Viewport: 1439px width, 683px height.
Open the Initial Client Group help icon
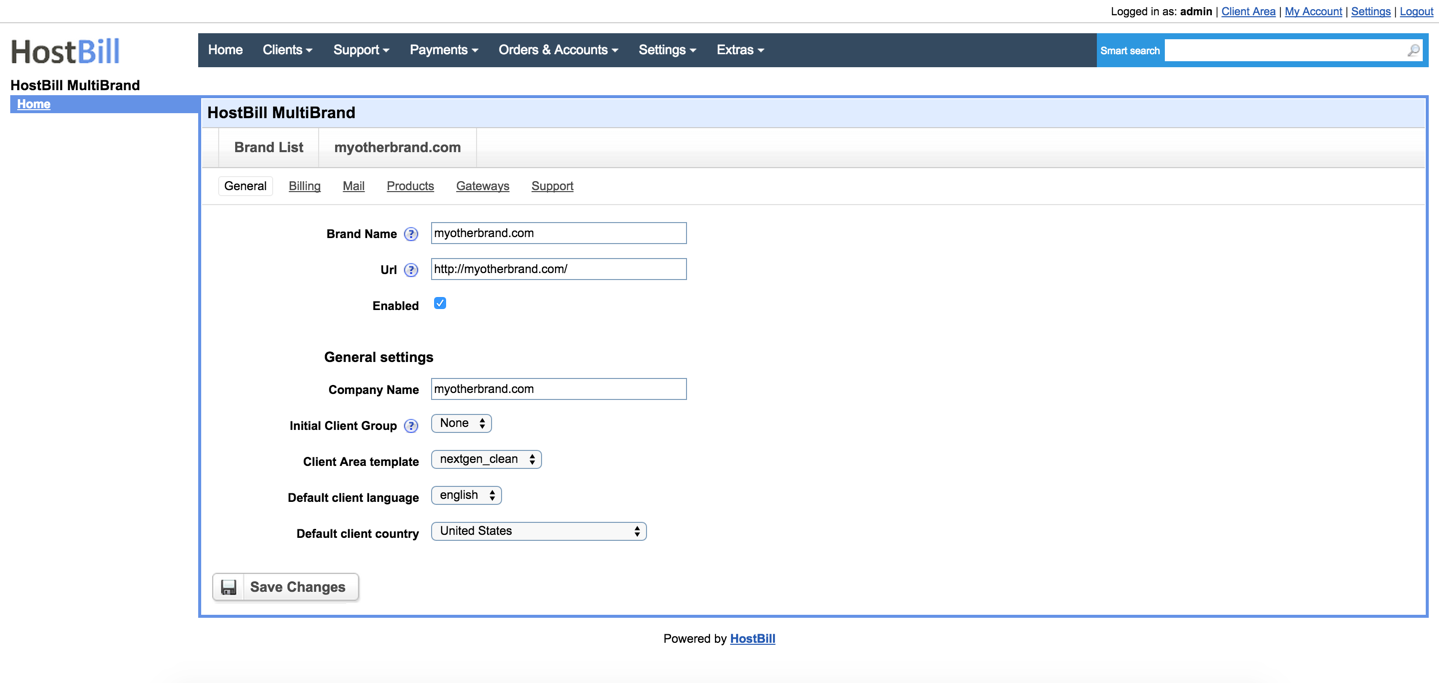coord(411,426)
